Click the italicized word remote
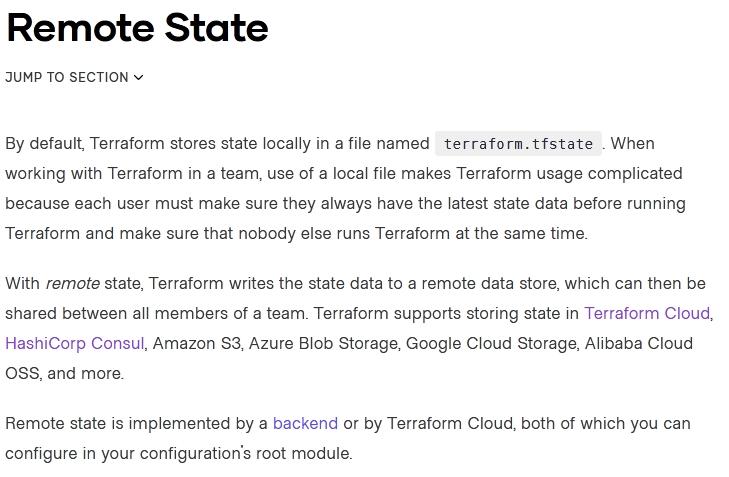729x477 pixels. click(x=72, y=283)
